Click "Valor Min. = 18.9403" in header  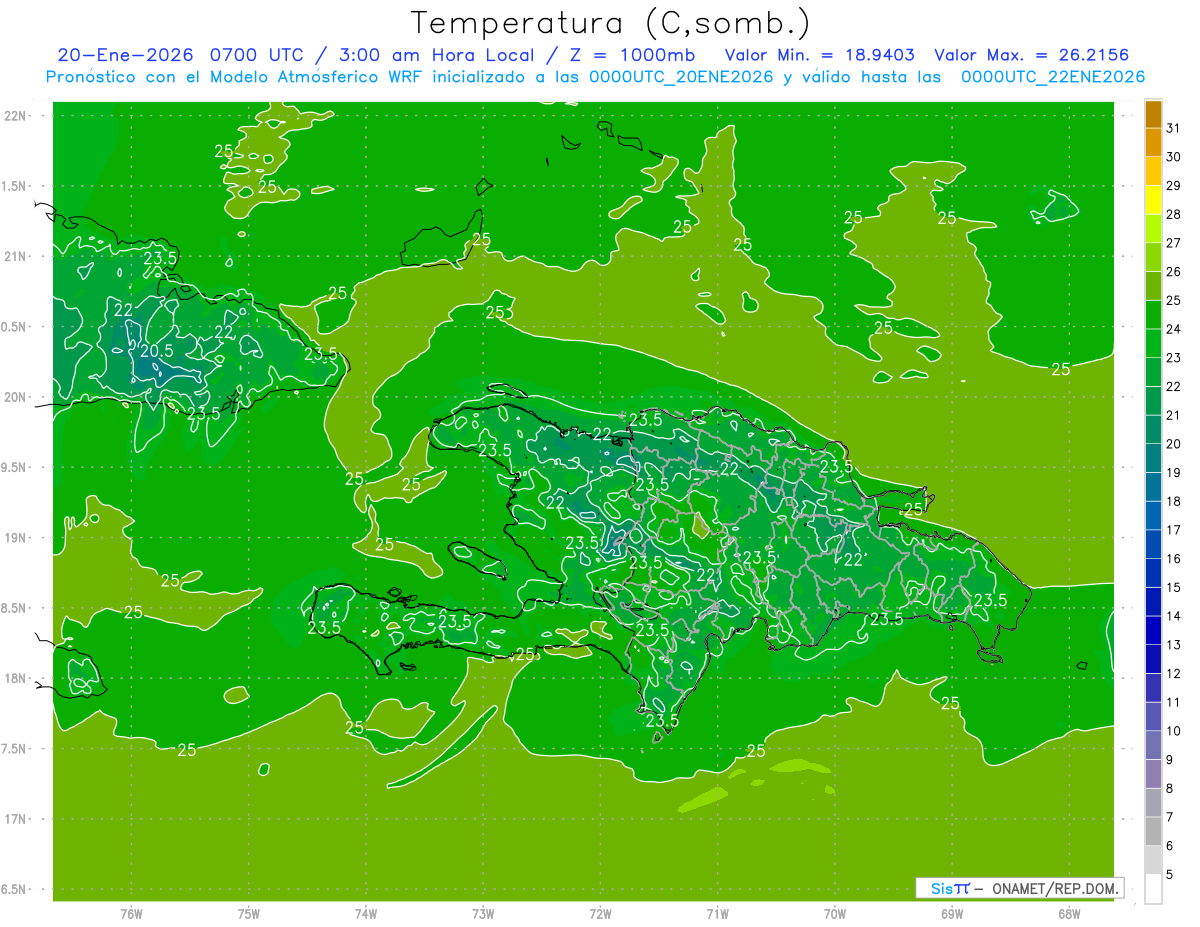pos(820,55)
